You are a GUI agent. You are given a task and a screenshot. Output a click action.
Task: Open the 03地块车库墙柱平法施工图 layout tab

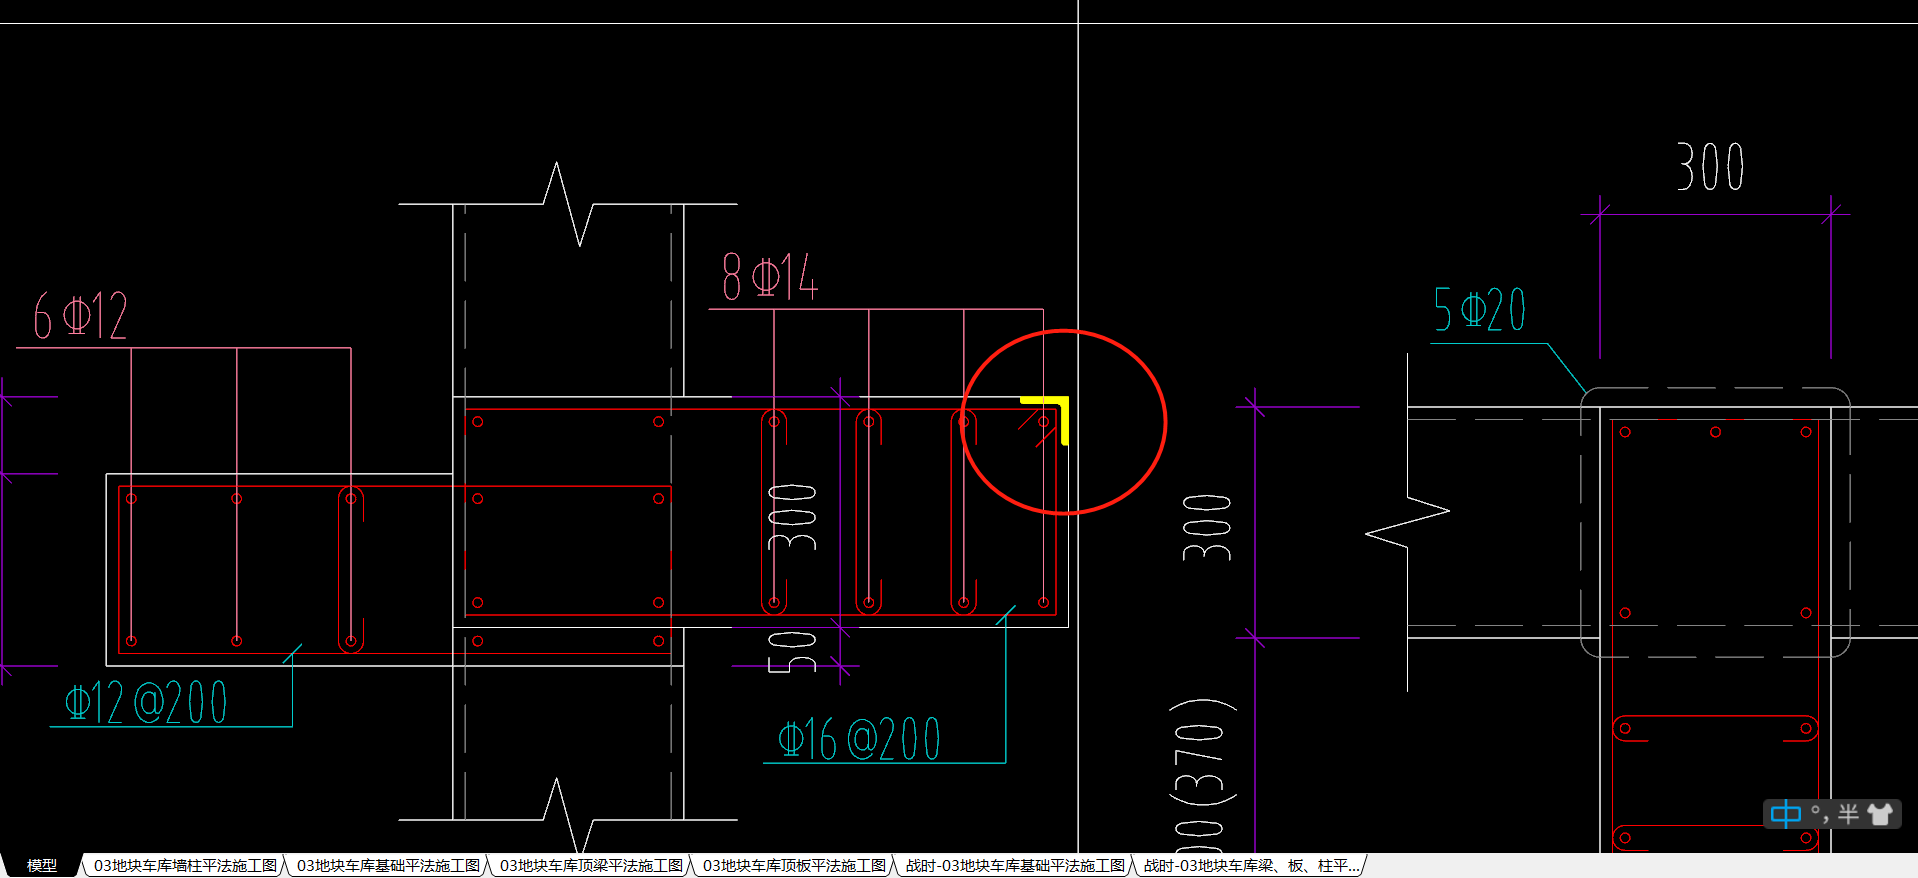click(185, 865)
